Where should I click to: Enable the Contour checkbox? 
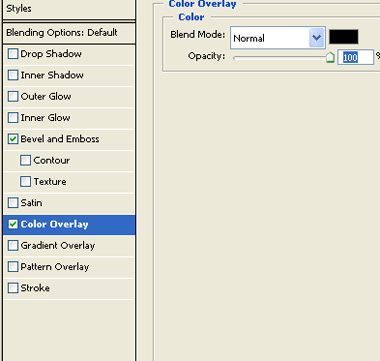coord(25,160)
